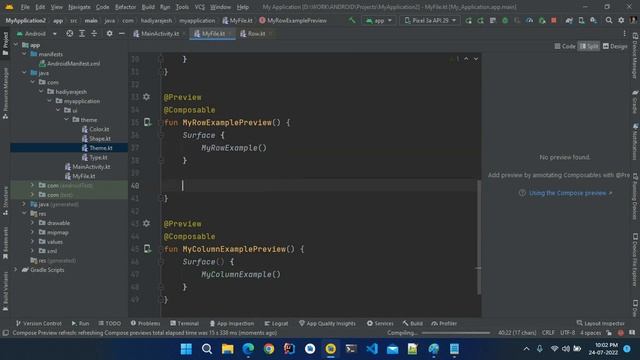Open the Pixel 3a API 29 device dropdown
The image size is (640, 360).
point(430,20)
